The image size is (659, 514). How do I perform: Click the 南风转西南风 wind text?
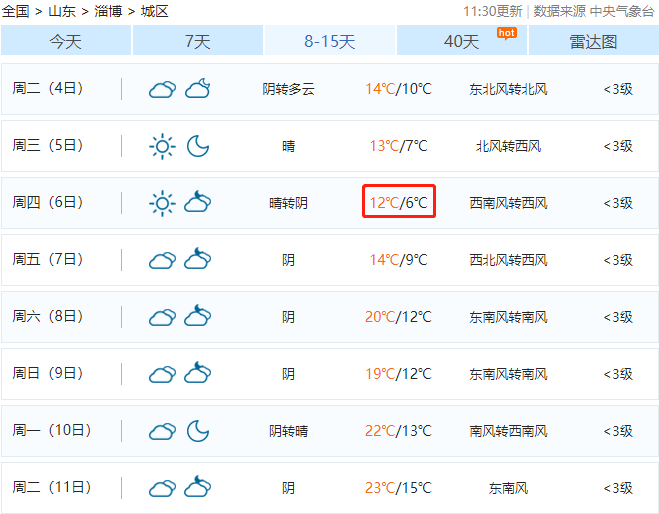click(x=509, y=431)
